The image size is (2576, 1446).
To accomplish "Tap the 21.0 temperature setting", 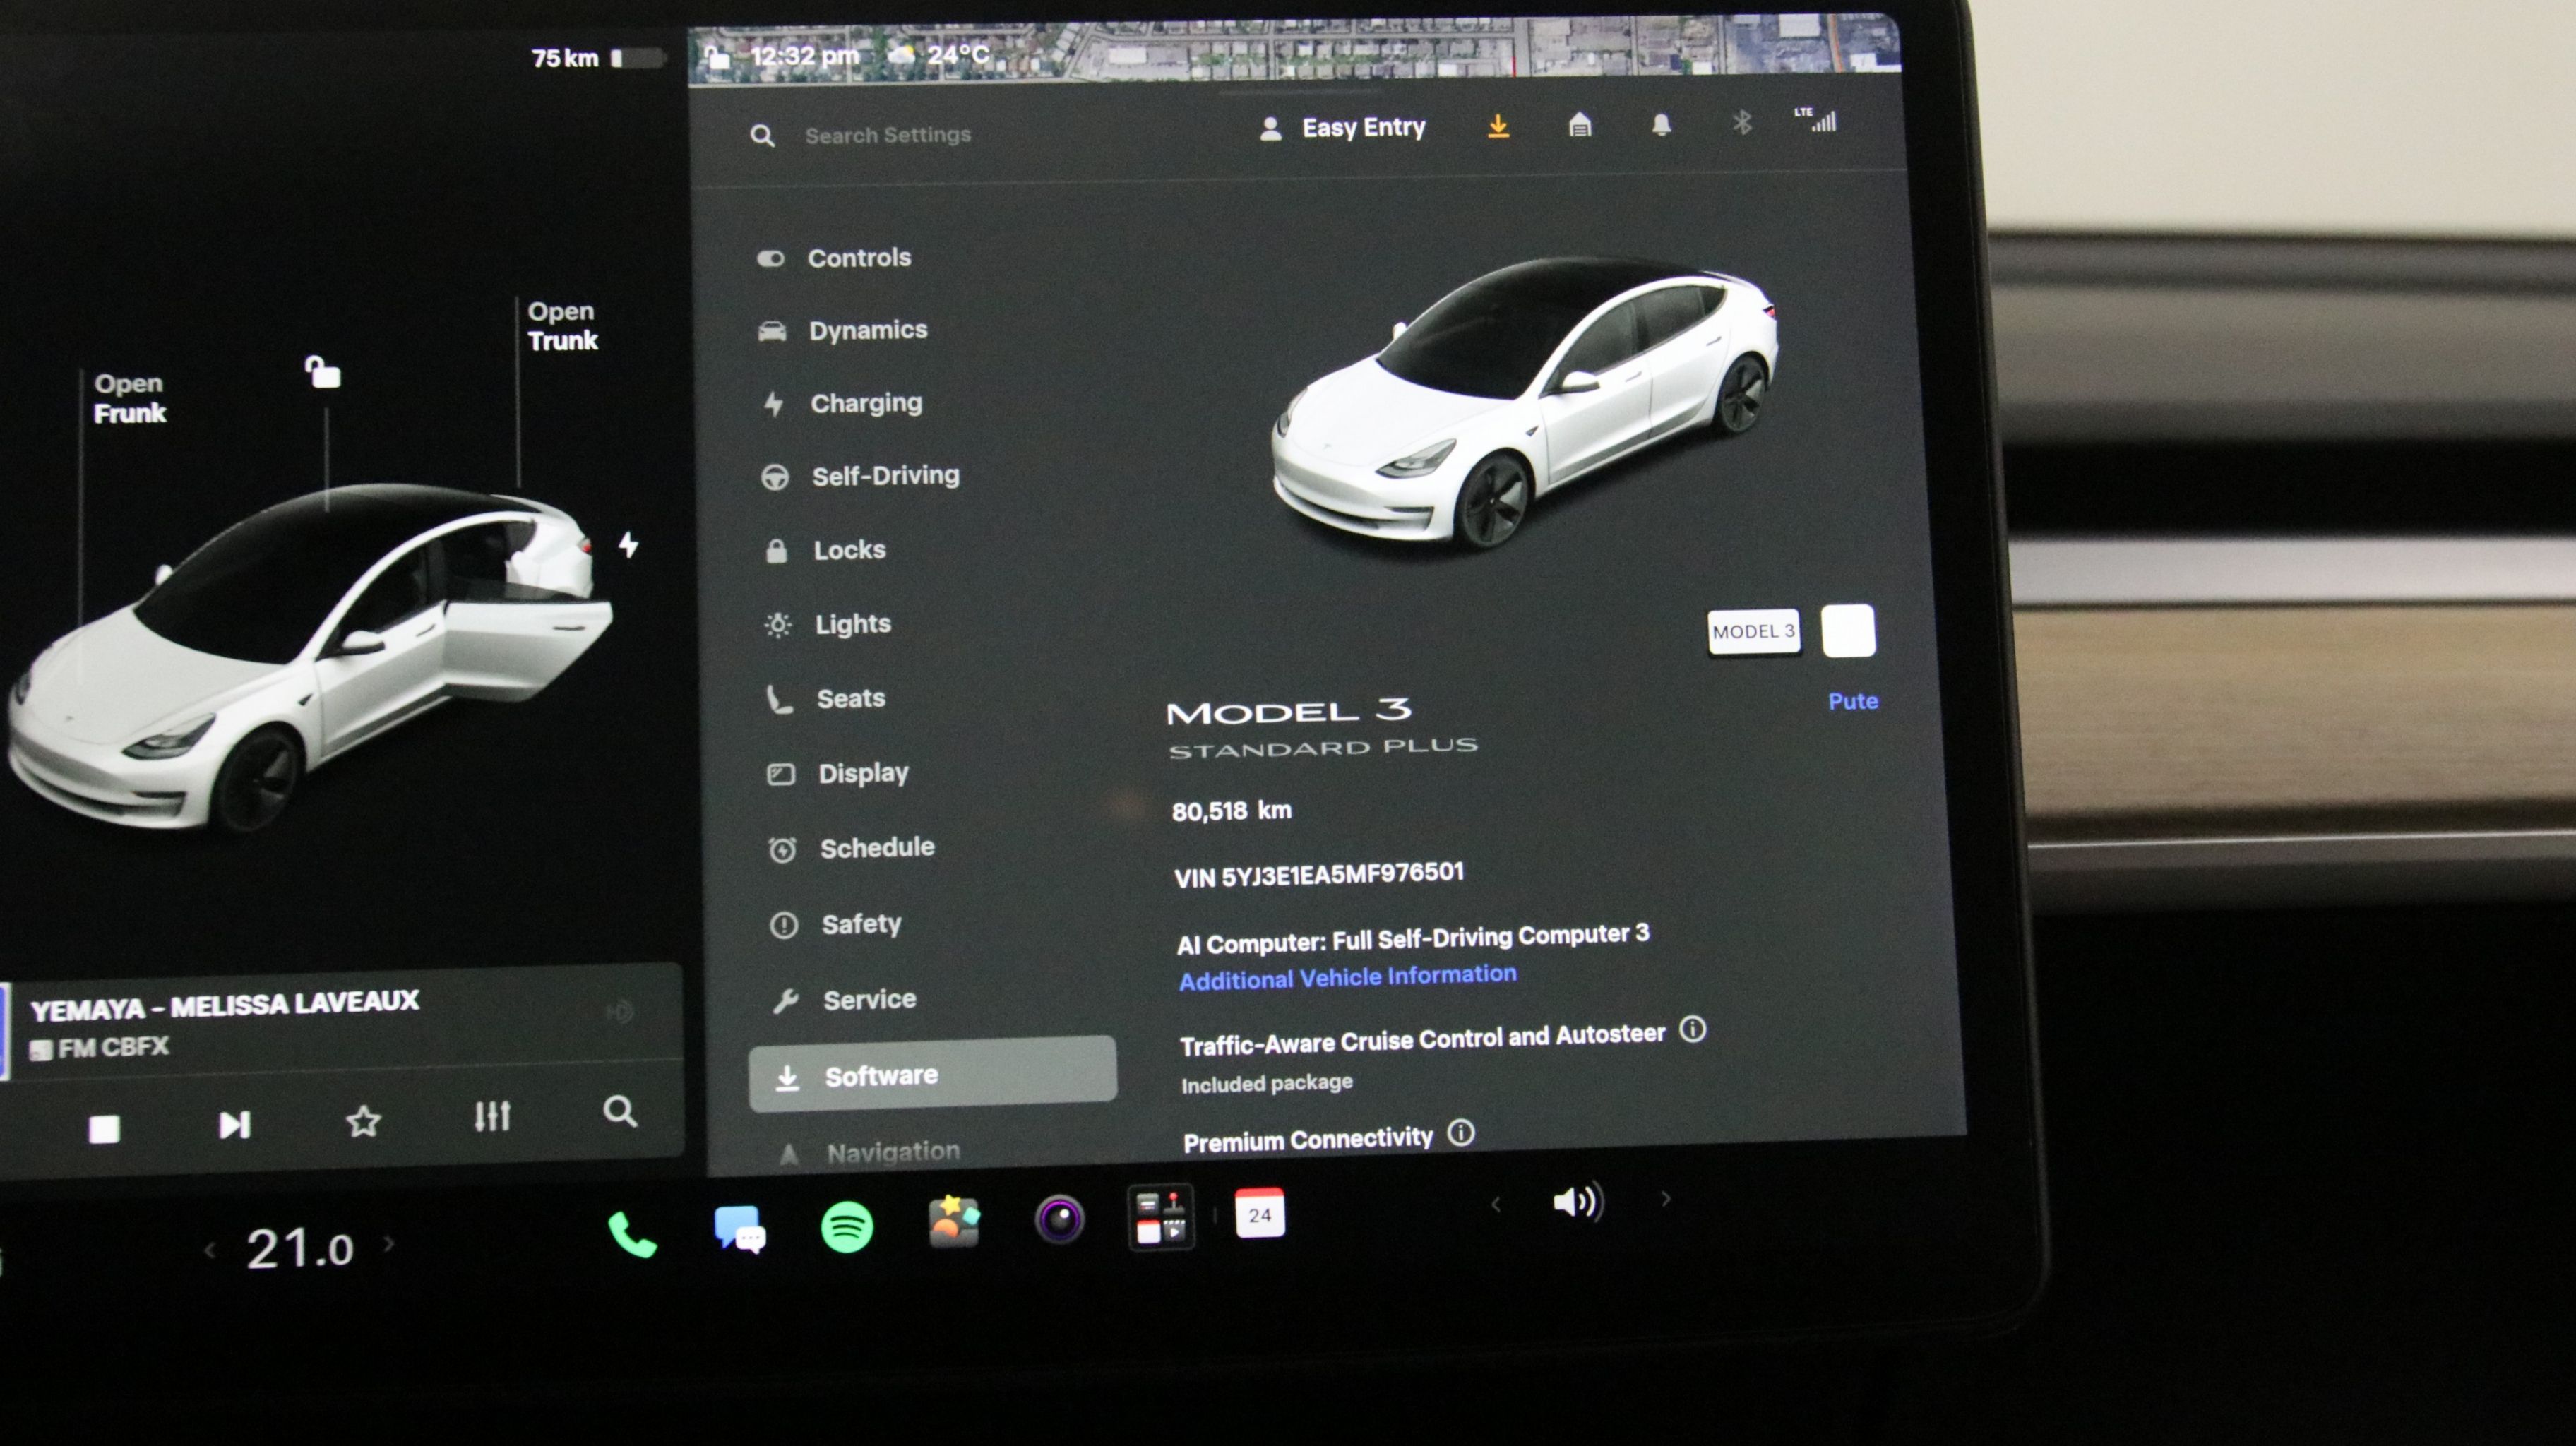I will click(300, 1249).
